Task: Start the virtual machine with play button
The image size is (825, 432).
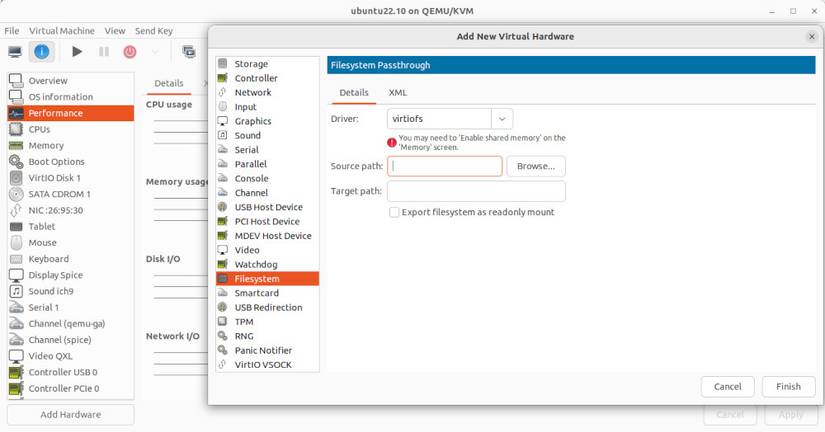Action: pyautogui.click(x=77, y=52)
